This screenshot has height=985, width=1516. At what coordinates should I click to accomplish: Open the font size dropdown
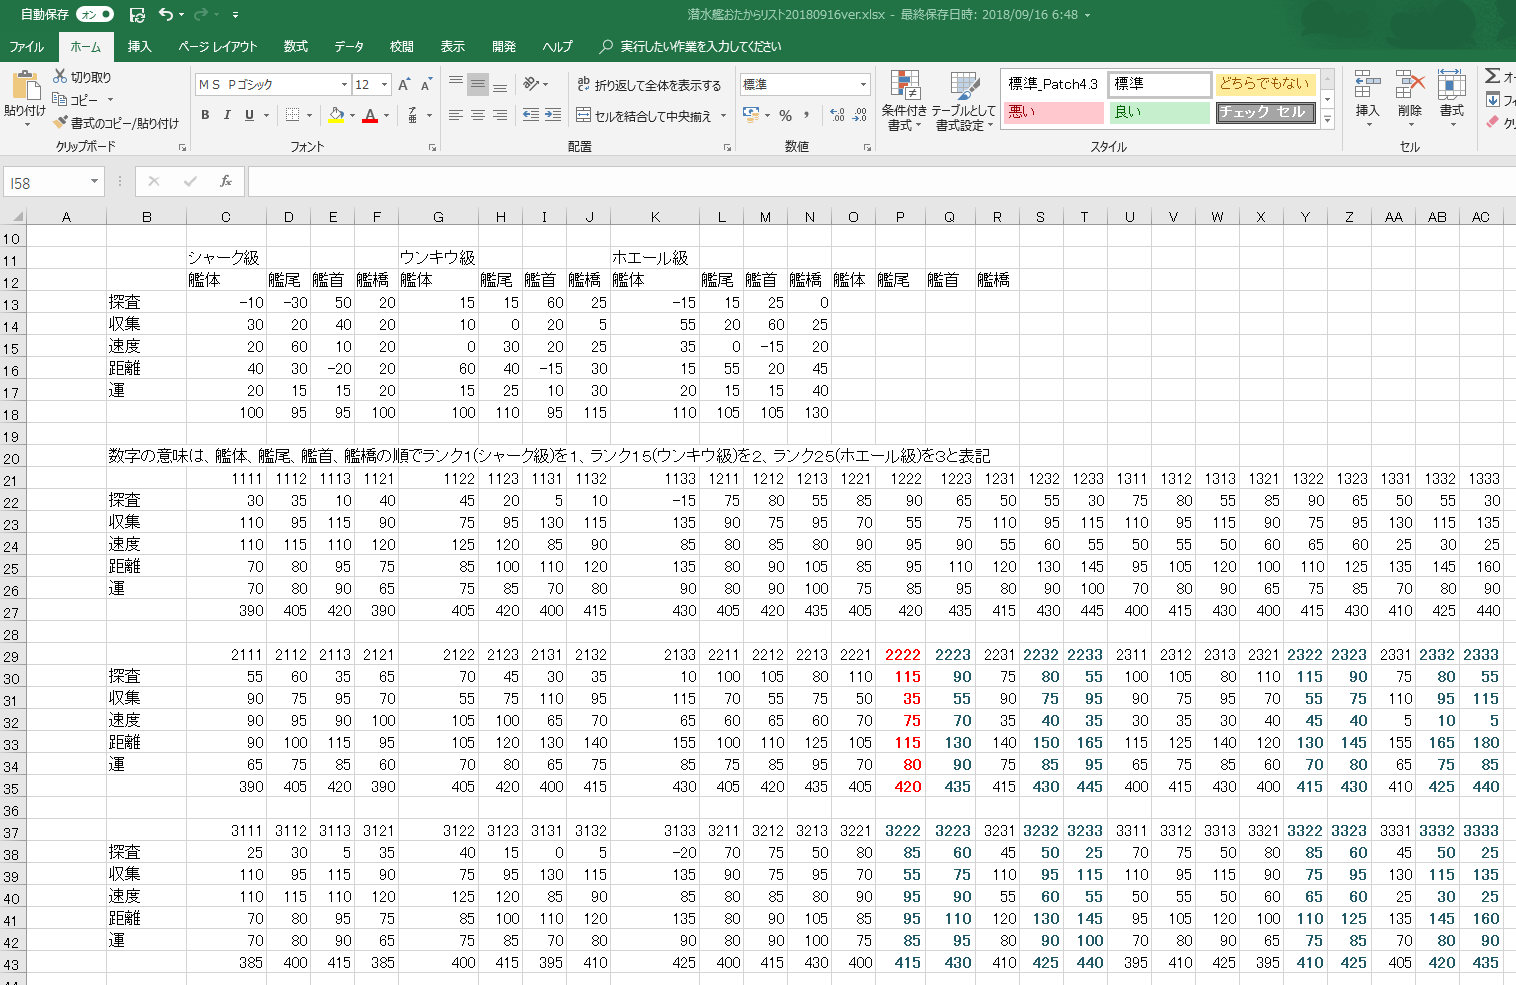[384, 85]
